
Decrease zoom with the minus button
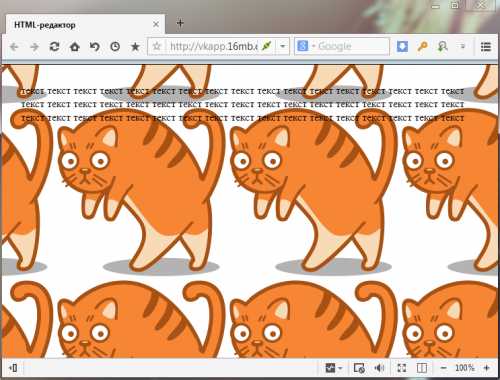coord(443,368)
